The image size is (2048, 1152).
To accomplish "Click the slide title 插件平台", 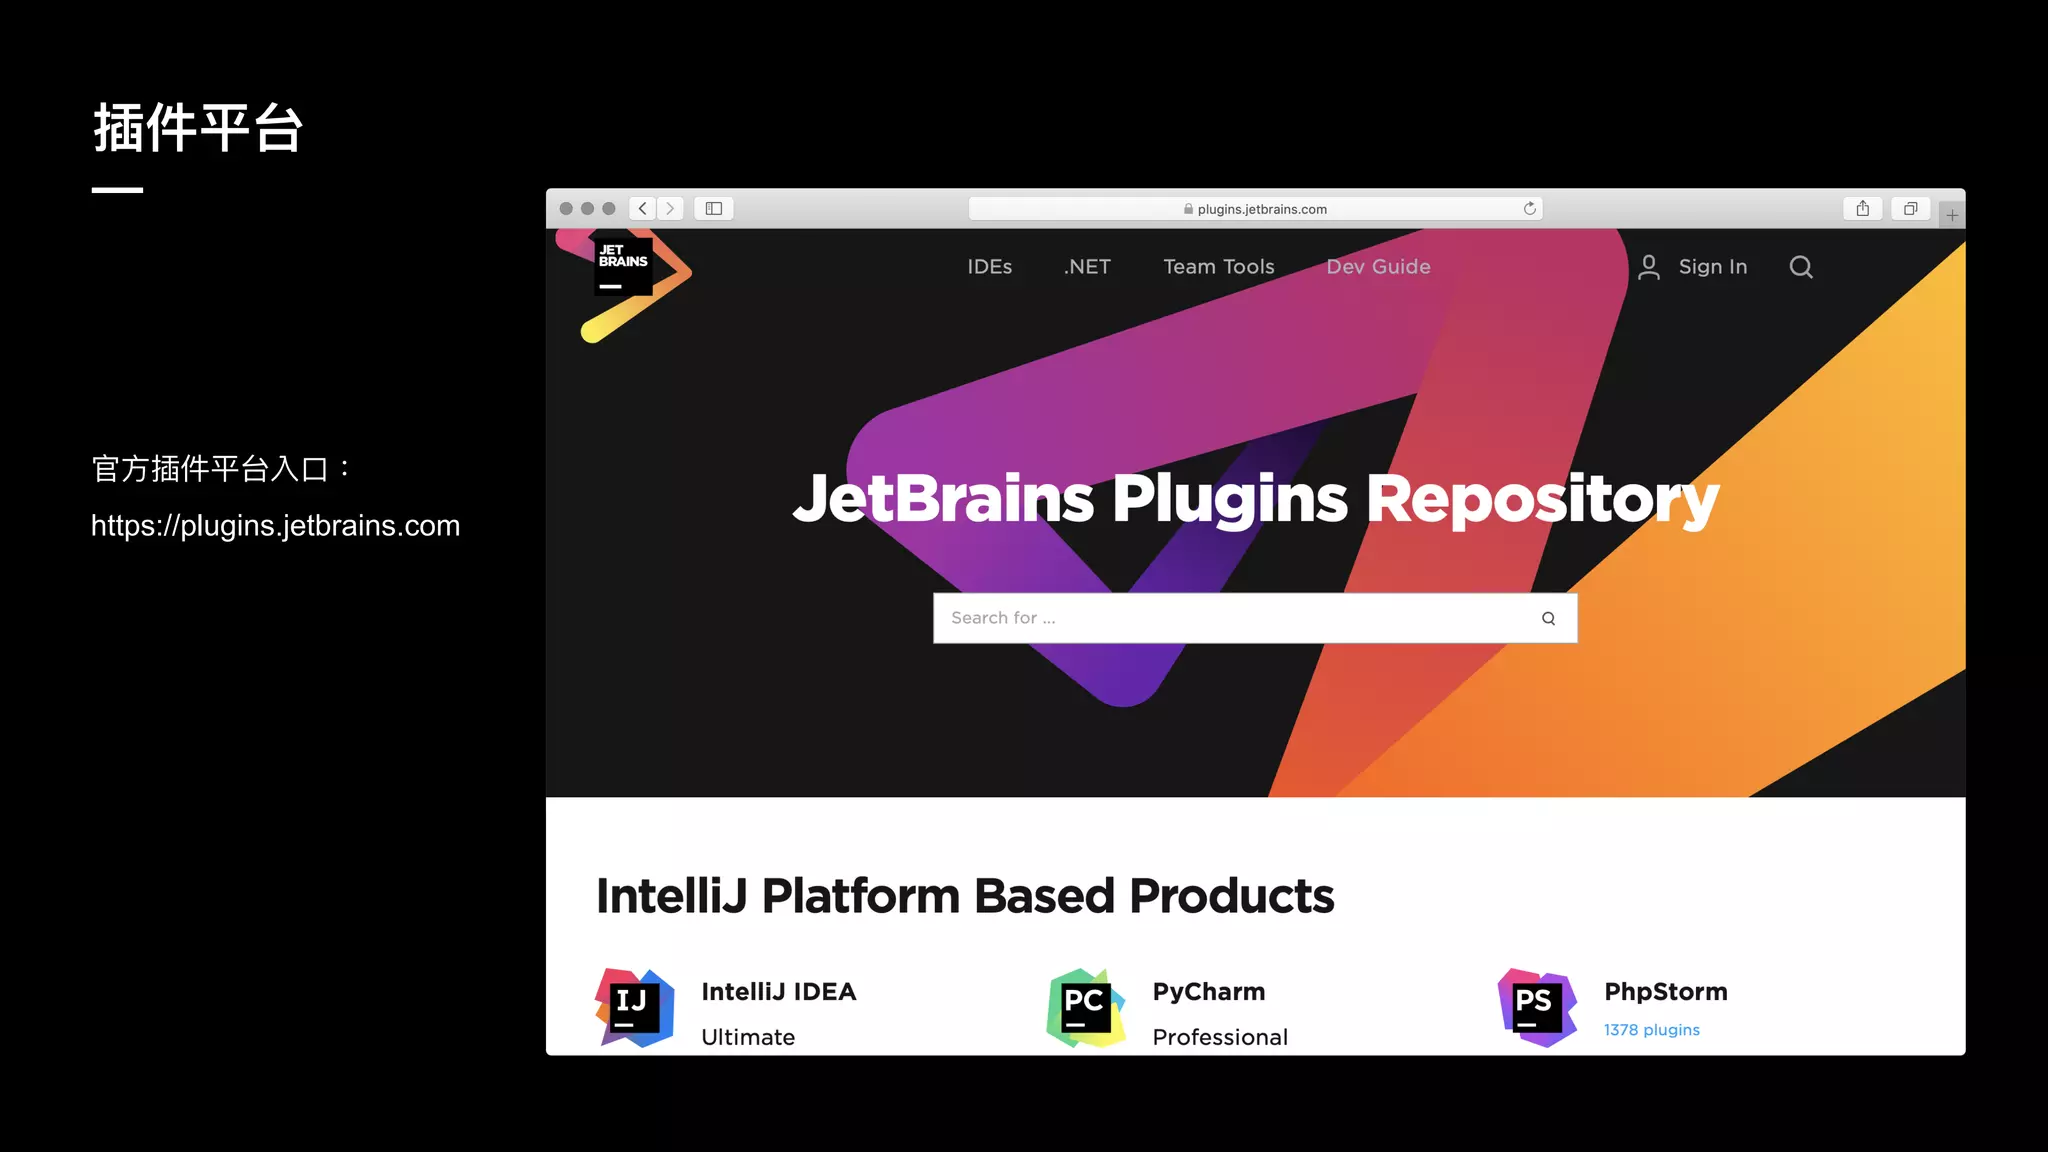I will 198,128.
